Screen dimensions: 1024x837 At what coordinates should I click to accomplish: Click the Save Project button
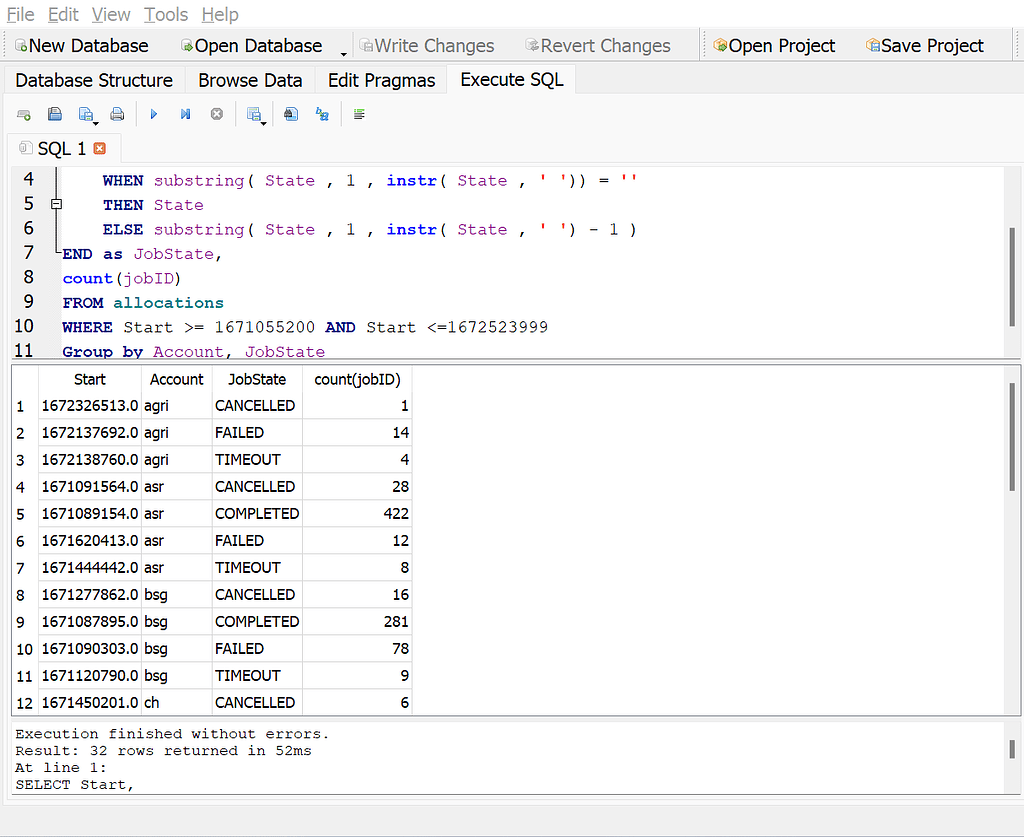[x=925, y=46]
